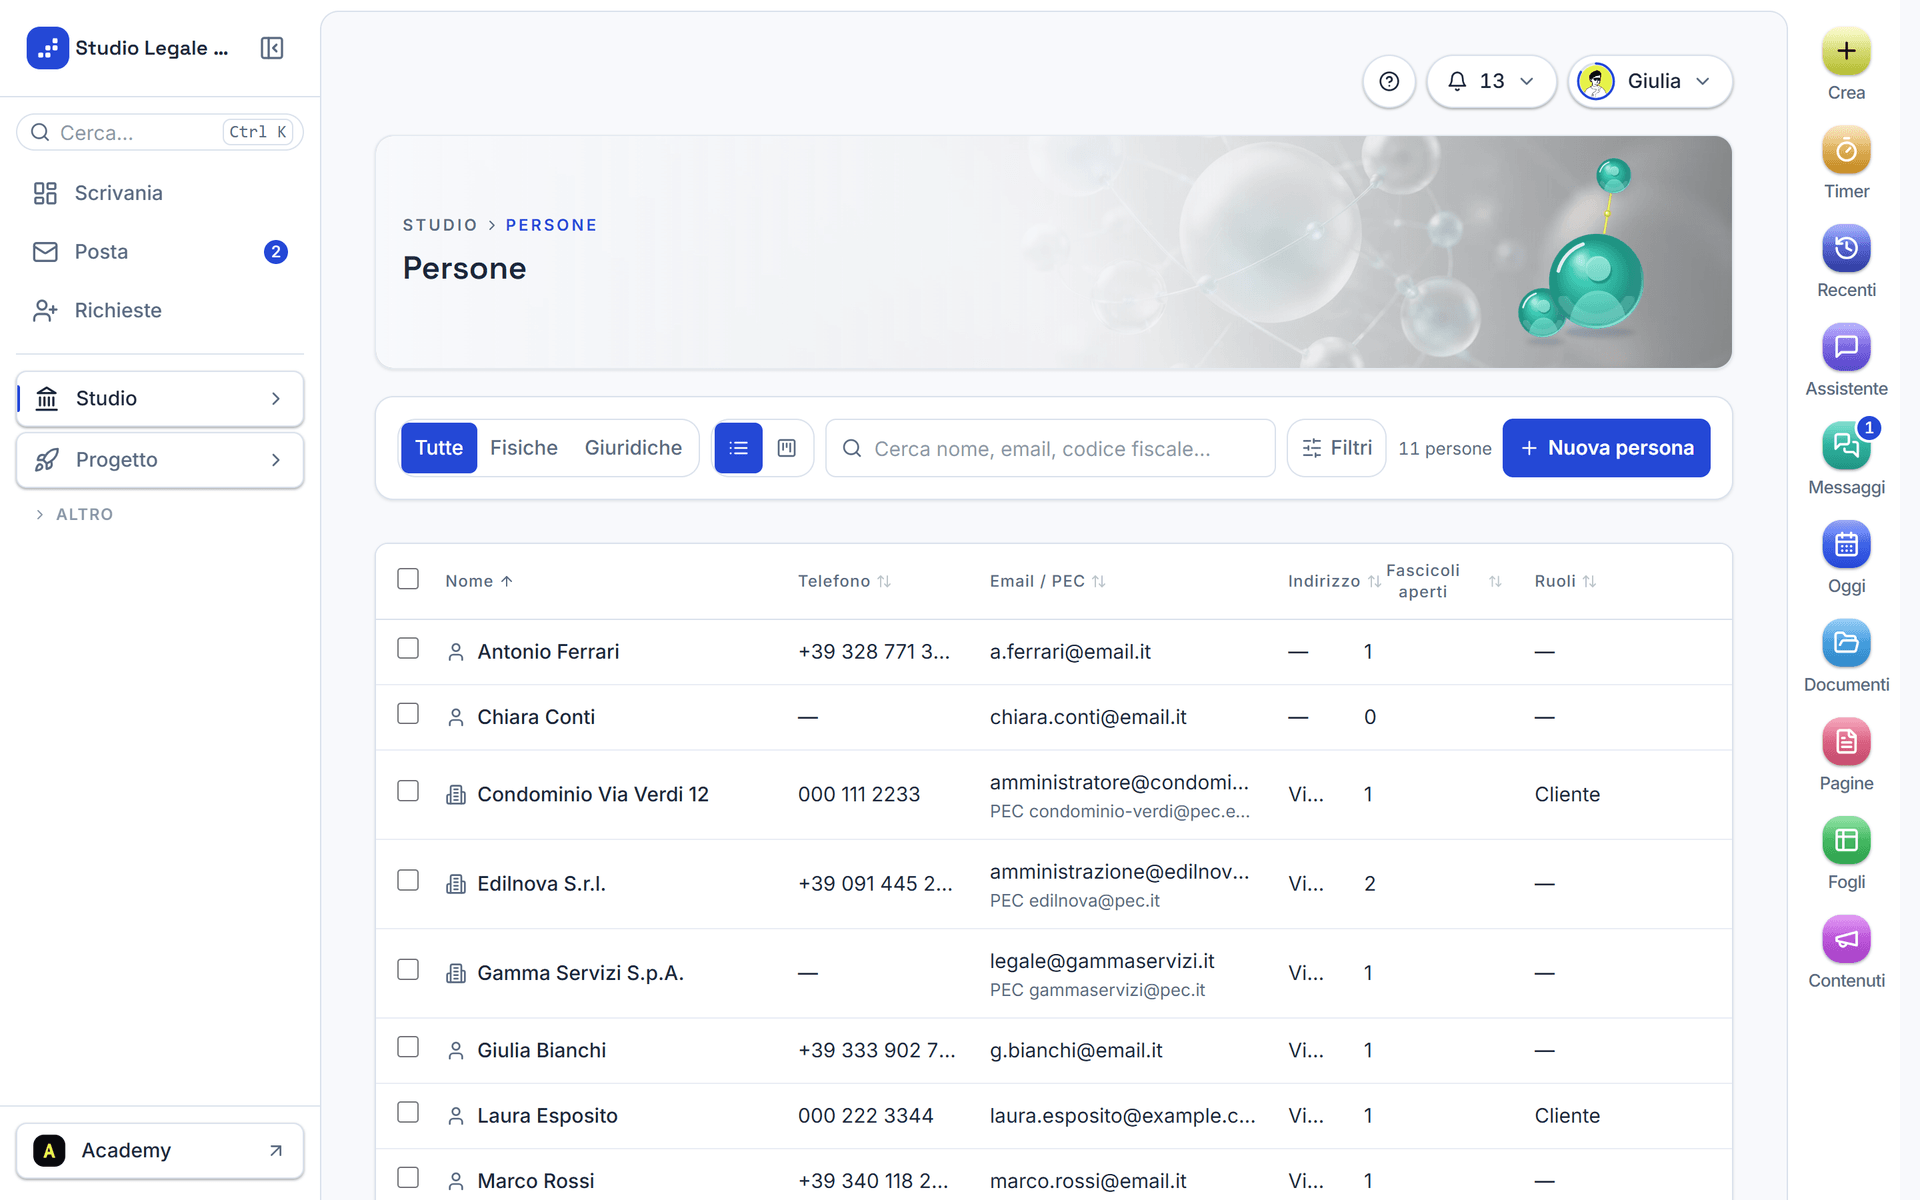Open the notifications dropdown showing 13
Screen dimensions: 1920x1200
(1491, 81)
